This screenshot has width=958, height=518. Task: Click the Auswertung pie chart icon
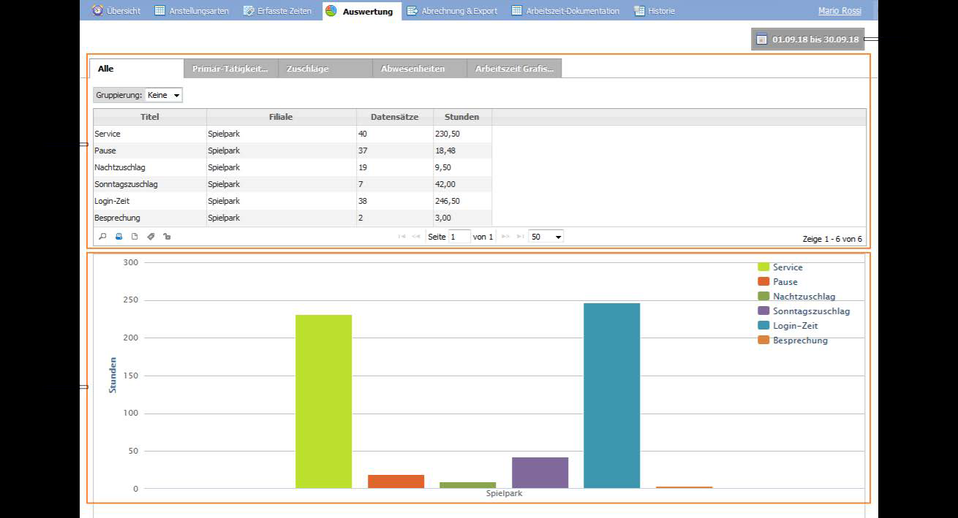pyautogui.click(x=331, y=10)
